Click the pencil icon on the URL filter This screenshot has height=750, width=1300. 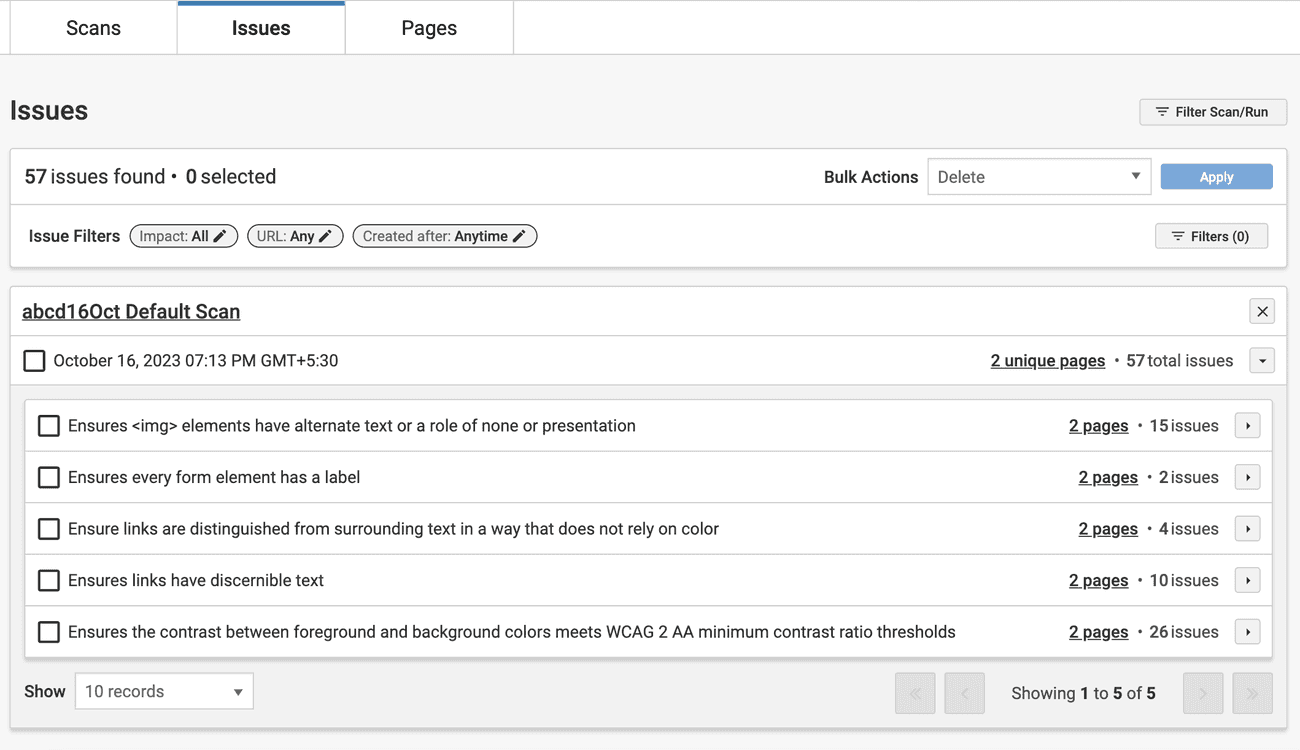click(325, 235)
